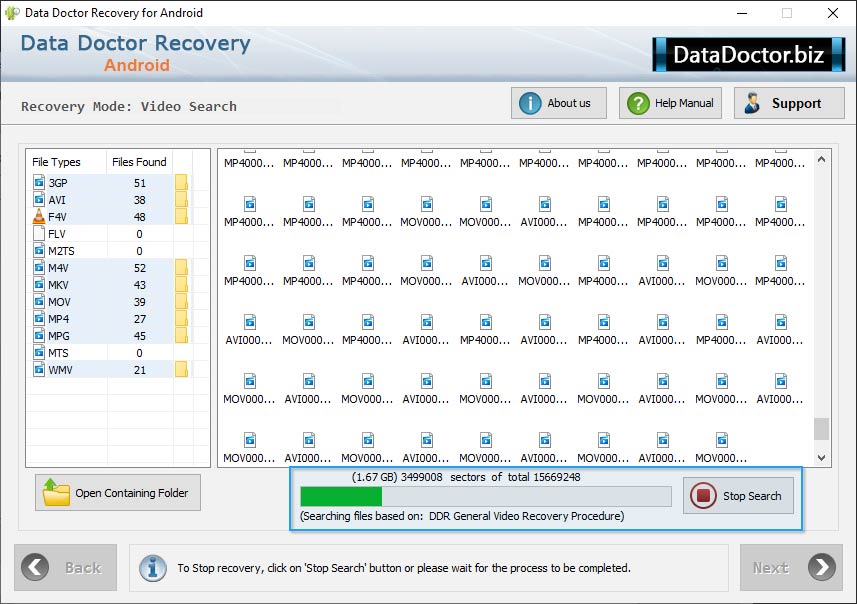Click the file list scrollbar thumb
This screenshot has height=604, width=857.
tap(821, 429)
